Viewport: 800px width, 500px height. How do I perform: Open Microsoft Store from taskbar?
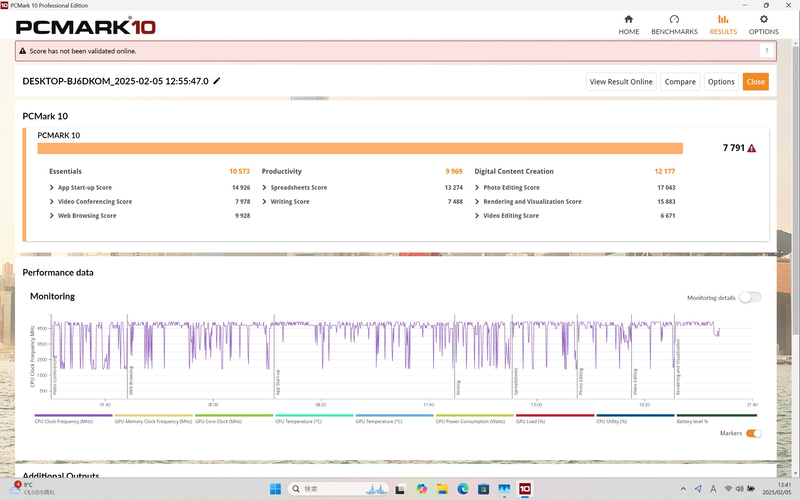[483, 489]
